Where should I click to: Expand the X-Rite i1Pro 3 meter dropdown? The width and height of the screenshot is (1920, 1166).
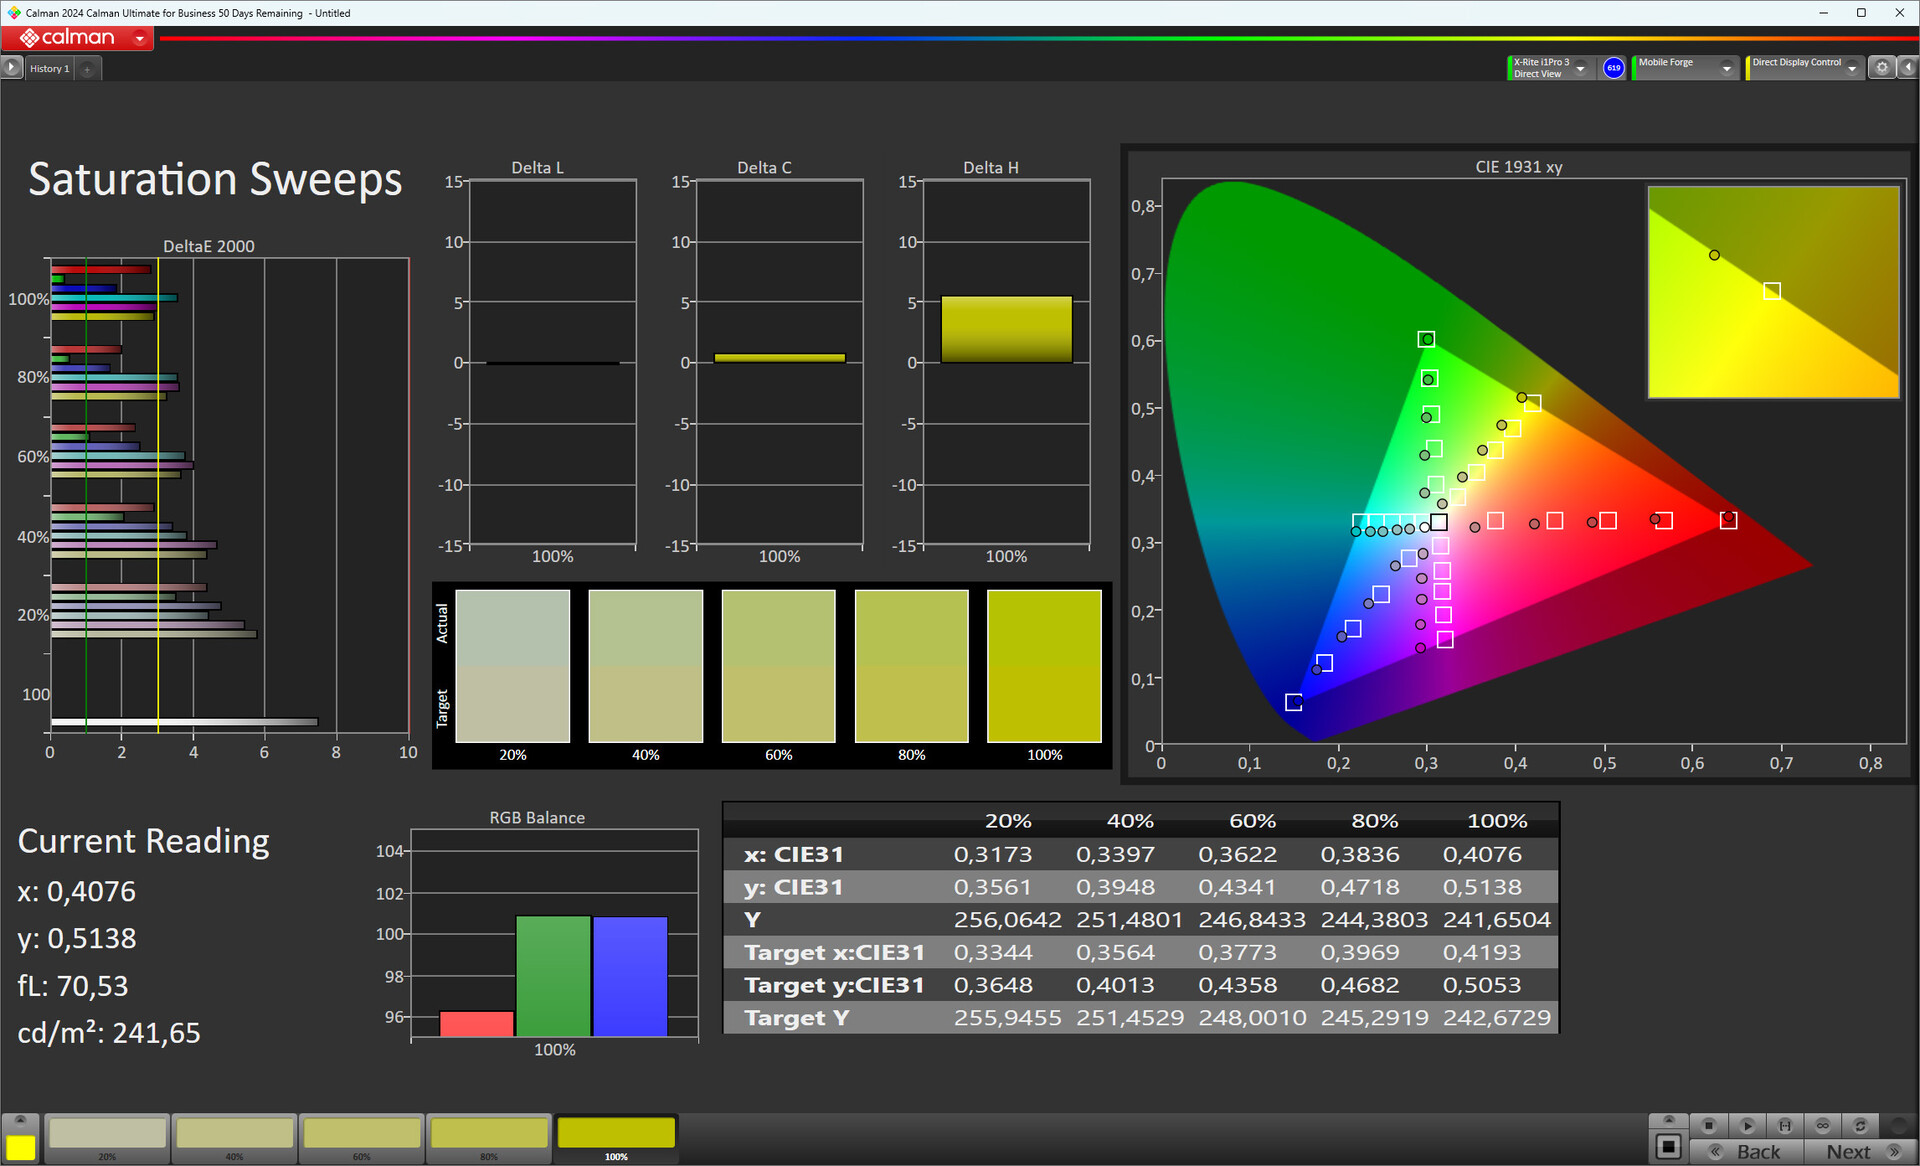[x=1581, y=68]
